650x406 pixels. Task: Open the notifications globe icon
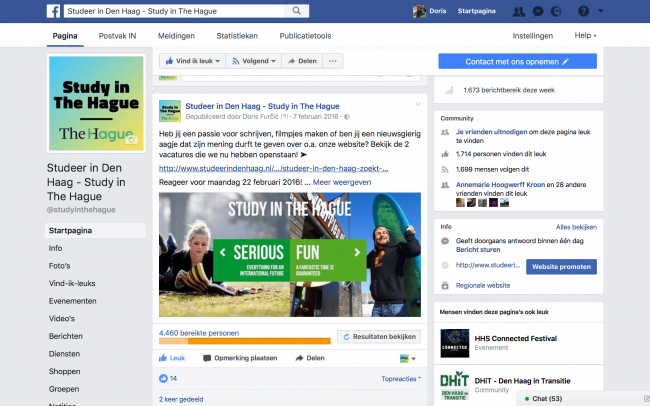point(557,10)
